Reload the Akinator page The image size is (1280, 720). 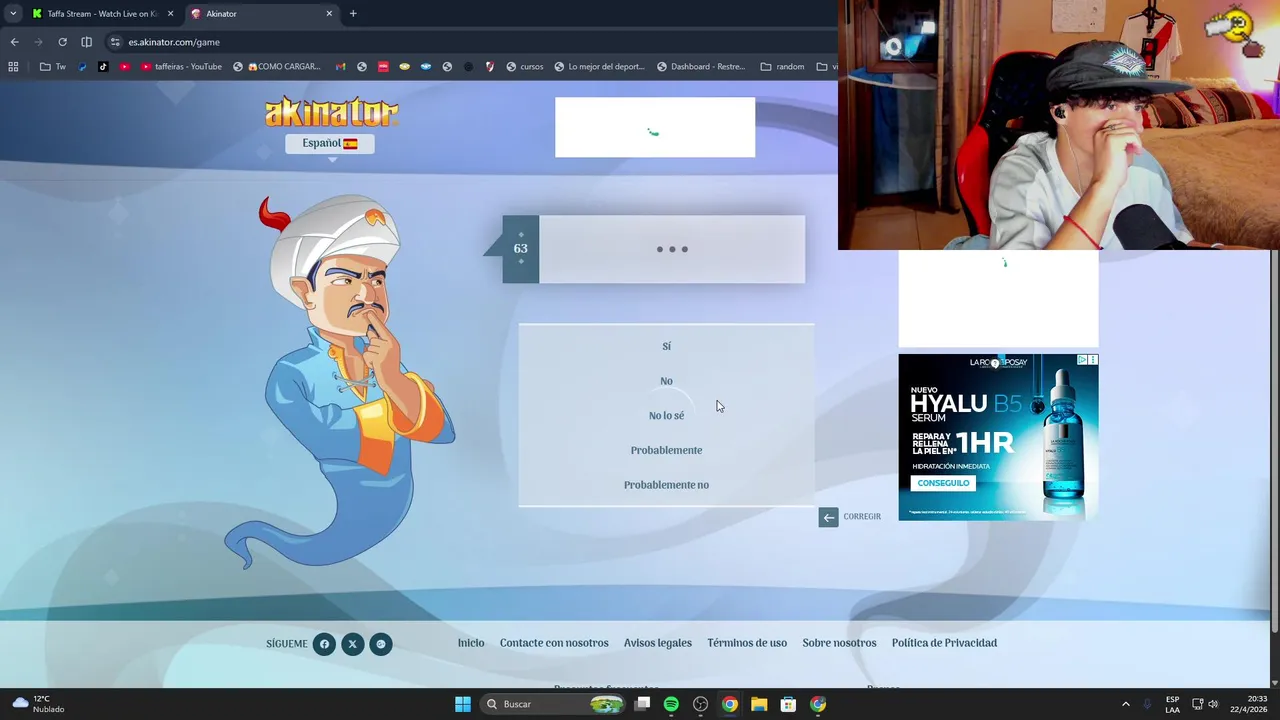point(62,42)
